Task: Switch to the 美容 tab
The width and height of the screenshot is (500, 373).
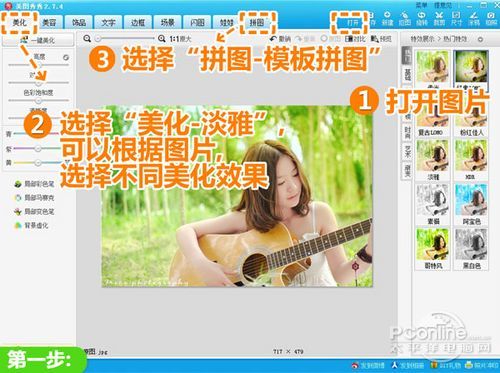Action: 49,23
